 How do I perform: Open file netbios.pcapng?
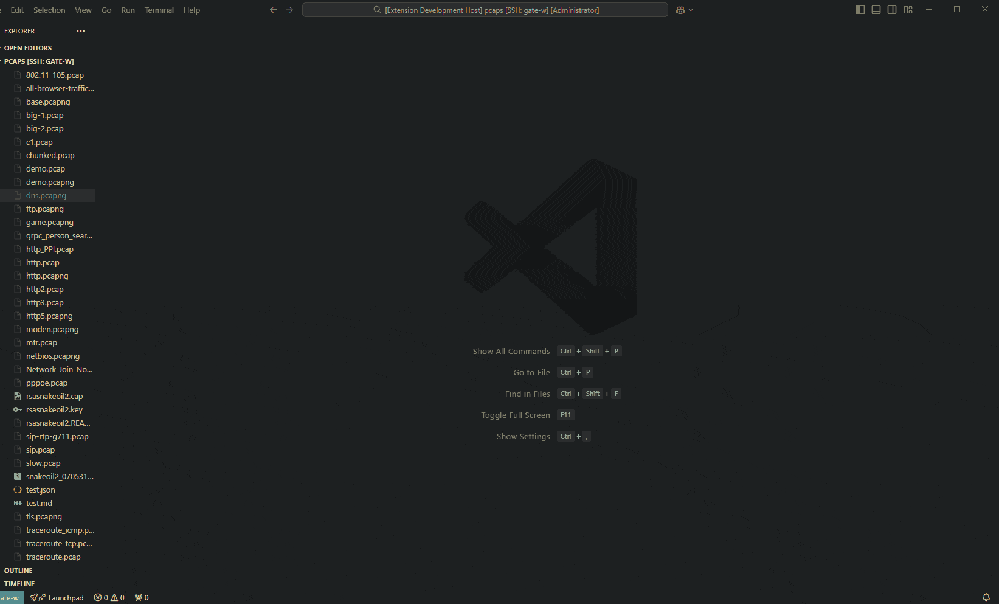[x=53, y=356]
